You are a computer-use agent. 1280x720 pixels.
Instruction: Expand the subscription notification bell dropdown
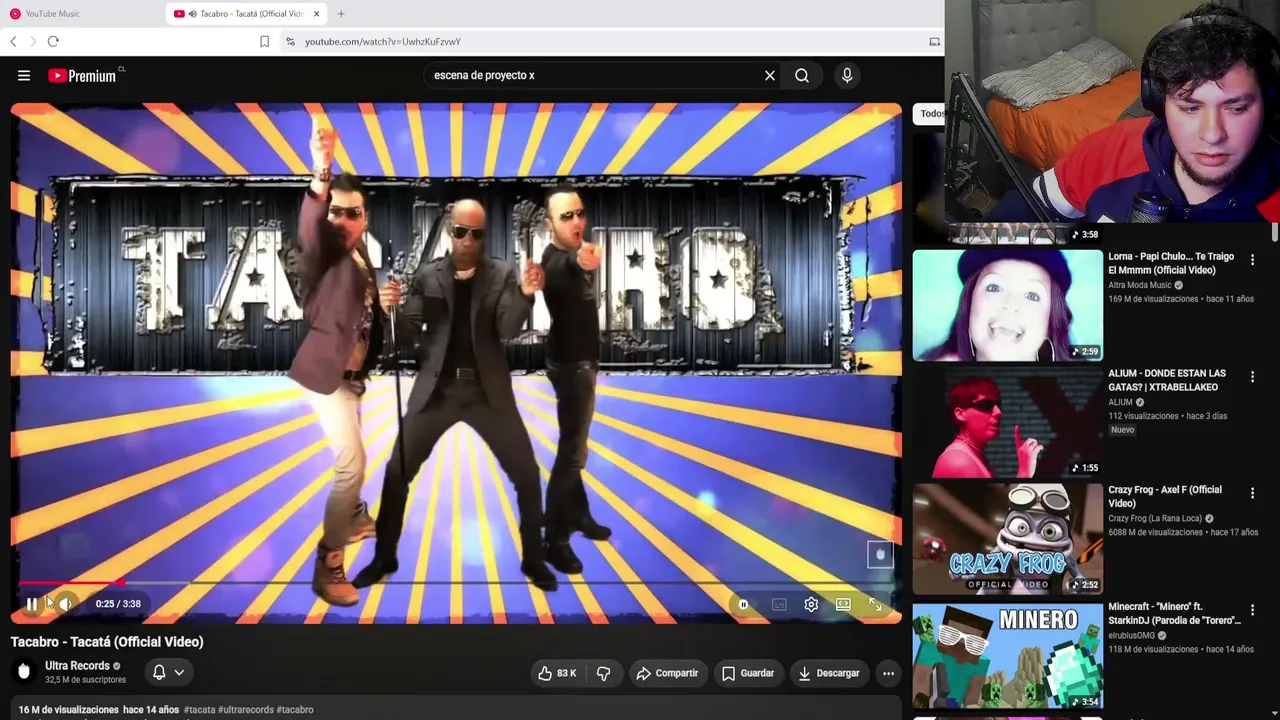tap(167, 673)
